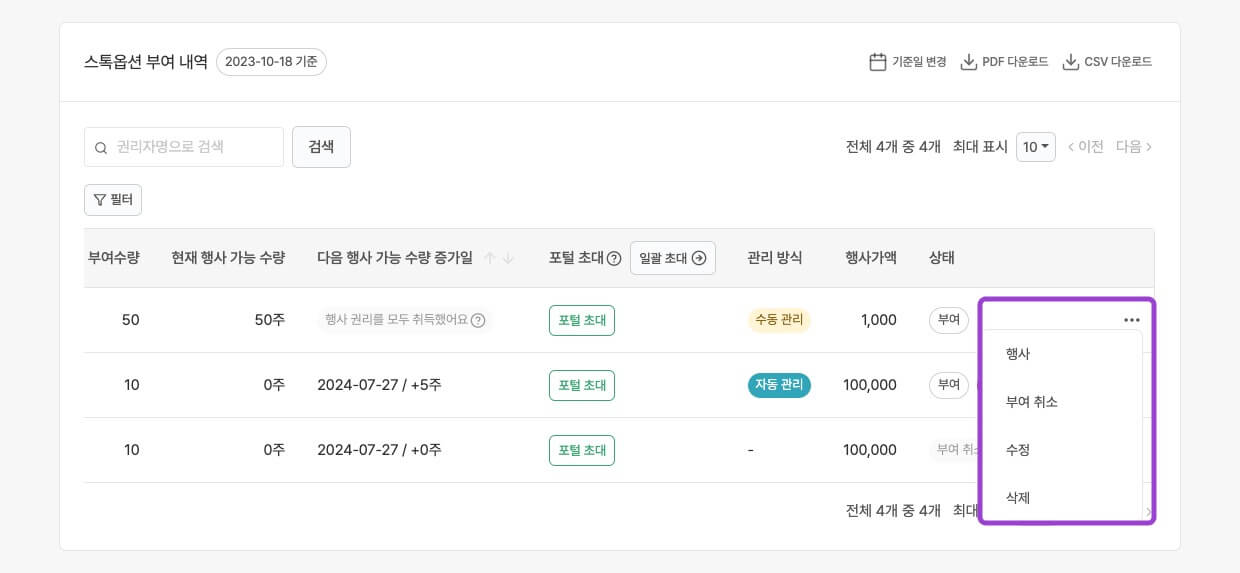
Task: Click the calendar icon for 기준일 변경
Action: click(x=877, y=62)
